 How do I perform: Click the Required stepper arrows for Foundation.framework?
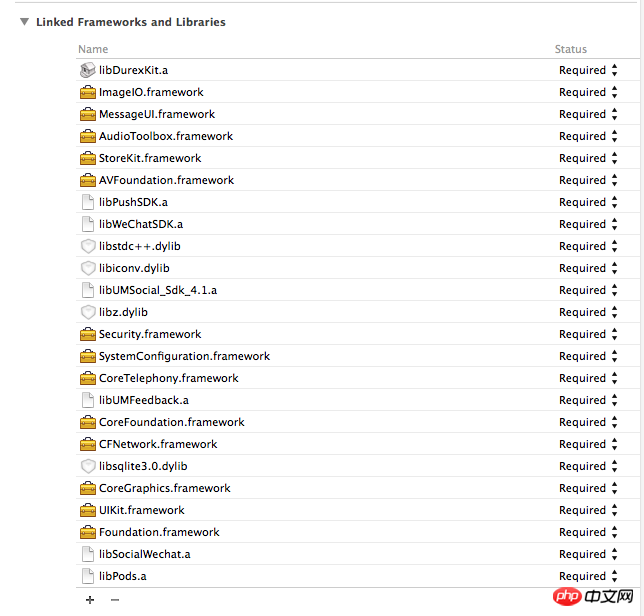[x=614, y=532]
